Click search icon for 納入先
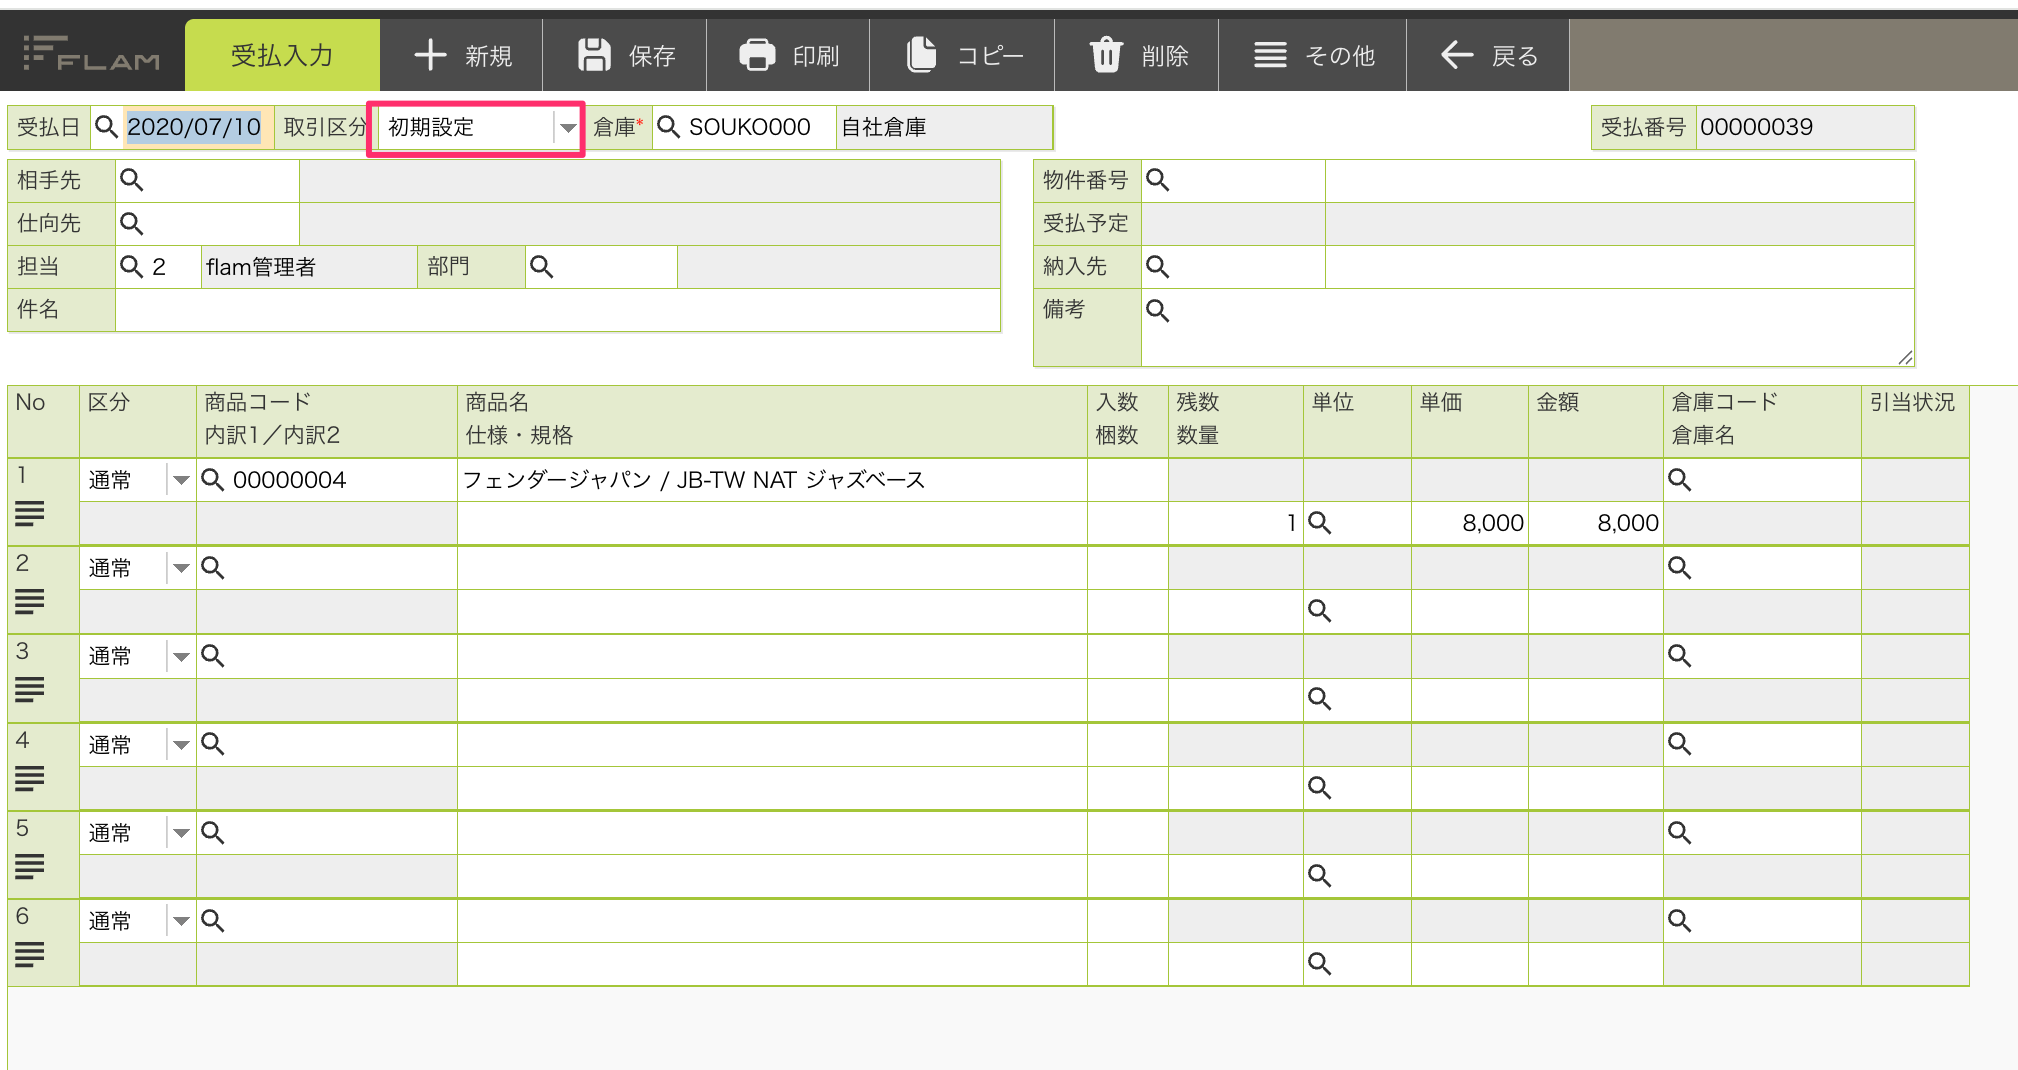This screenshot has width=2018, height=1070. [x=1157, y=266]
